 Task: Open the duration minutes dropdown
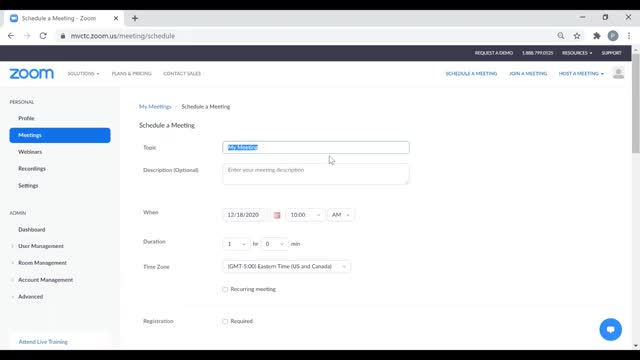pos(274,244)
